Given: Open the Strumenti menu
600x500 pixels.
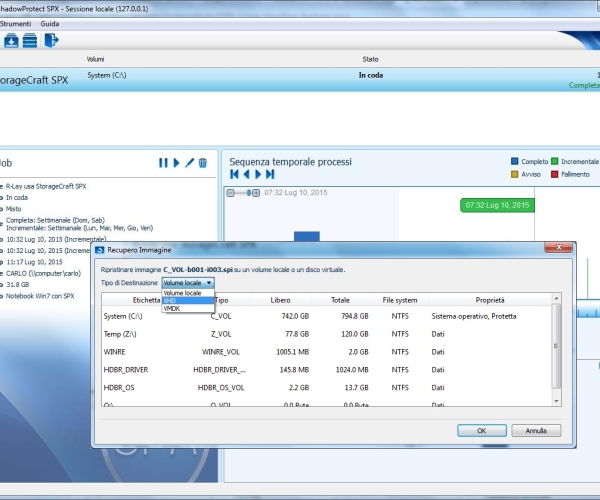Looking at the screenshot, I should (x=14, y=22).
